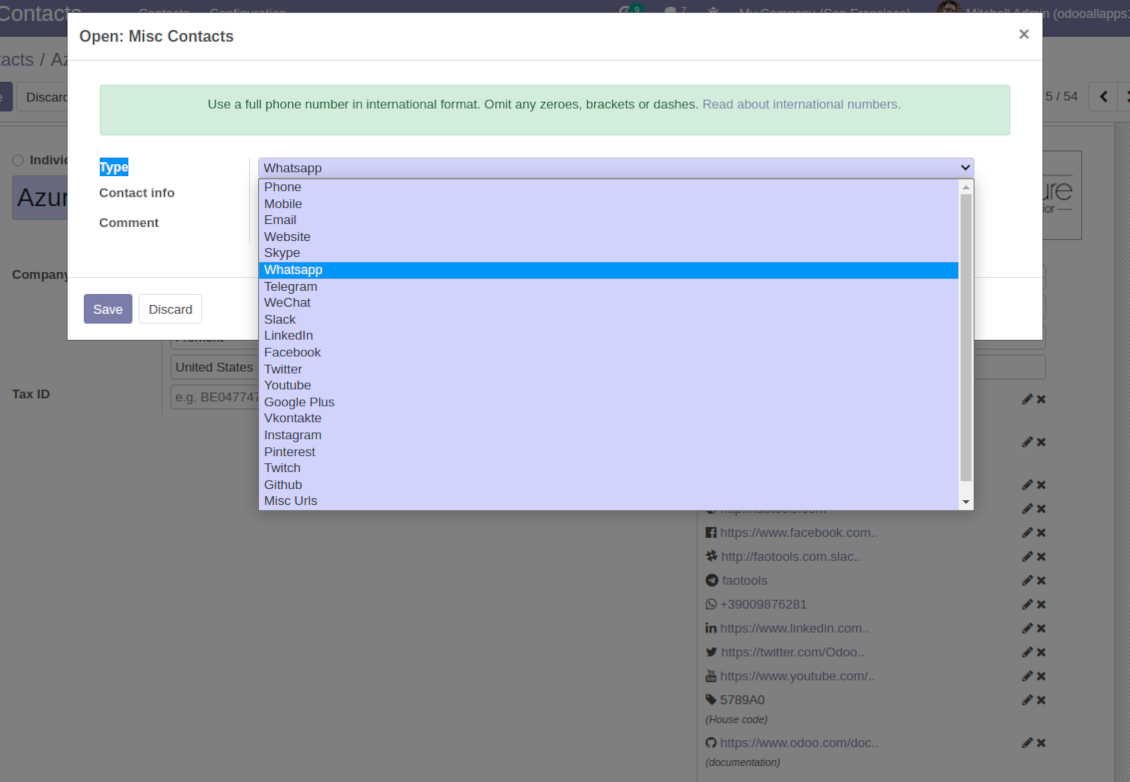Click the United States country field
Screen dimensions: 1130x782
pos(214,368)
